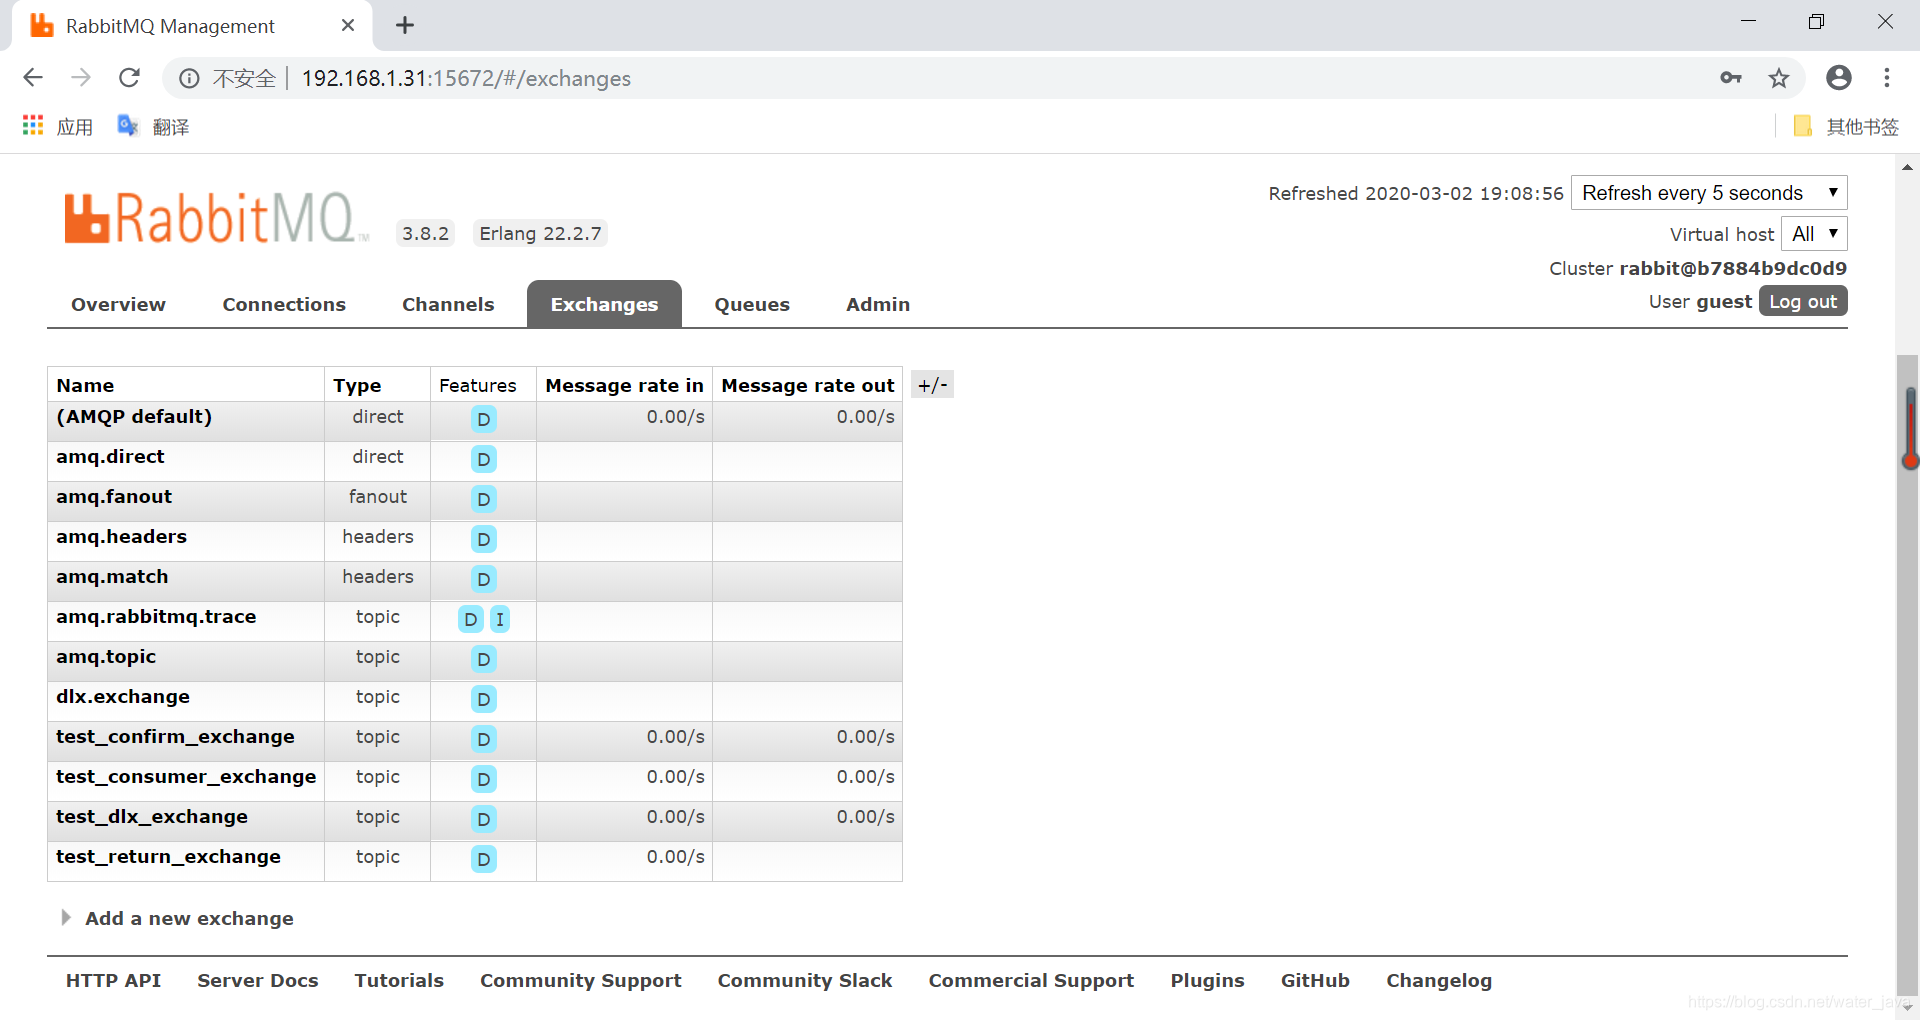Open the (AMQP default) exchange
The image size is (1920, 1020).
pyautogui.click(x=134, y=417)
